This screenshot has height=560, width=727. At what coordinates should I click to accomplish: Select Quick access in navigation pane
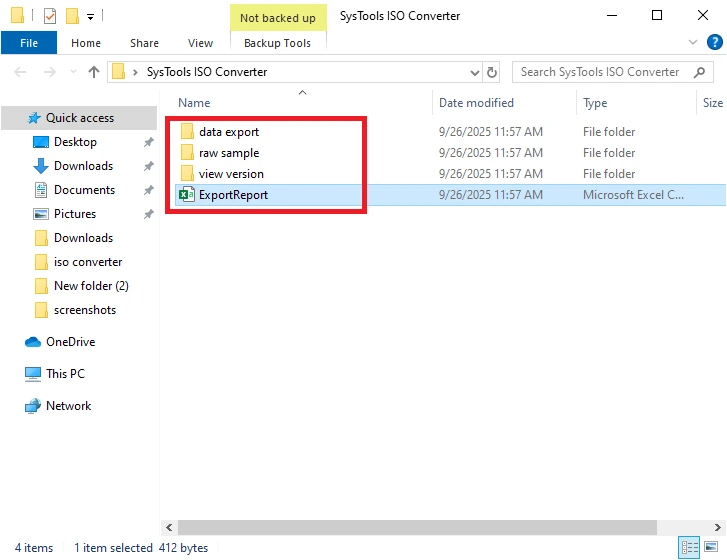[x=79, y=118]
